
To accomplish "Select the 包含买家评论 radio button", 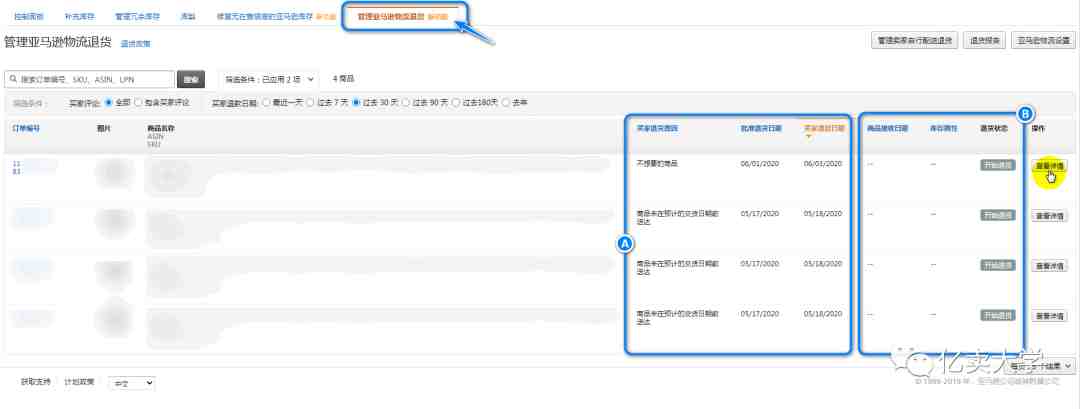I will (x=138, y=103).
